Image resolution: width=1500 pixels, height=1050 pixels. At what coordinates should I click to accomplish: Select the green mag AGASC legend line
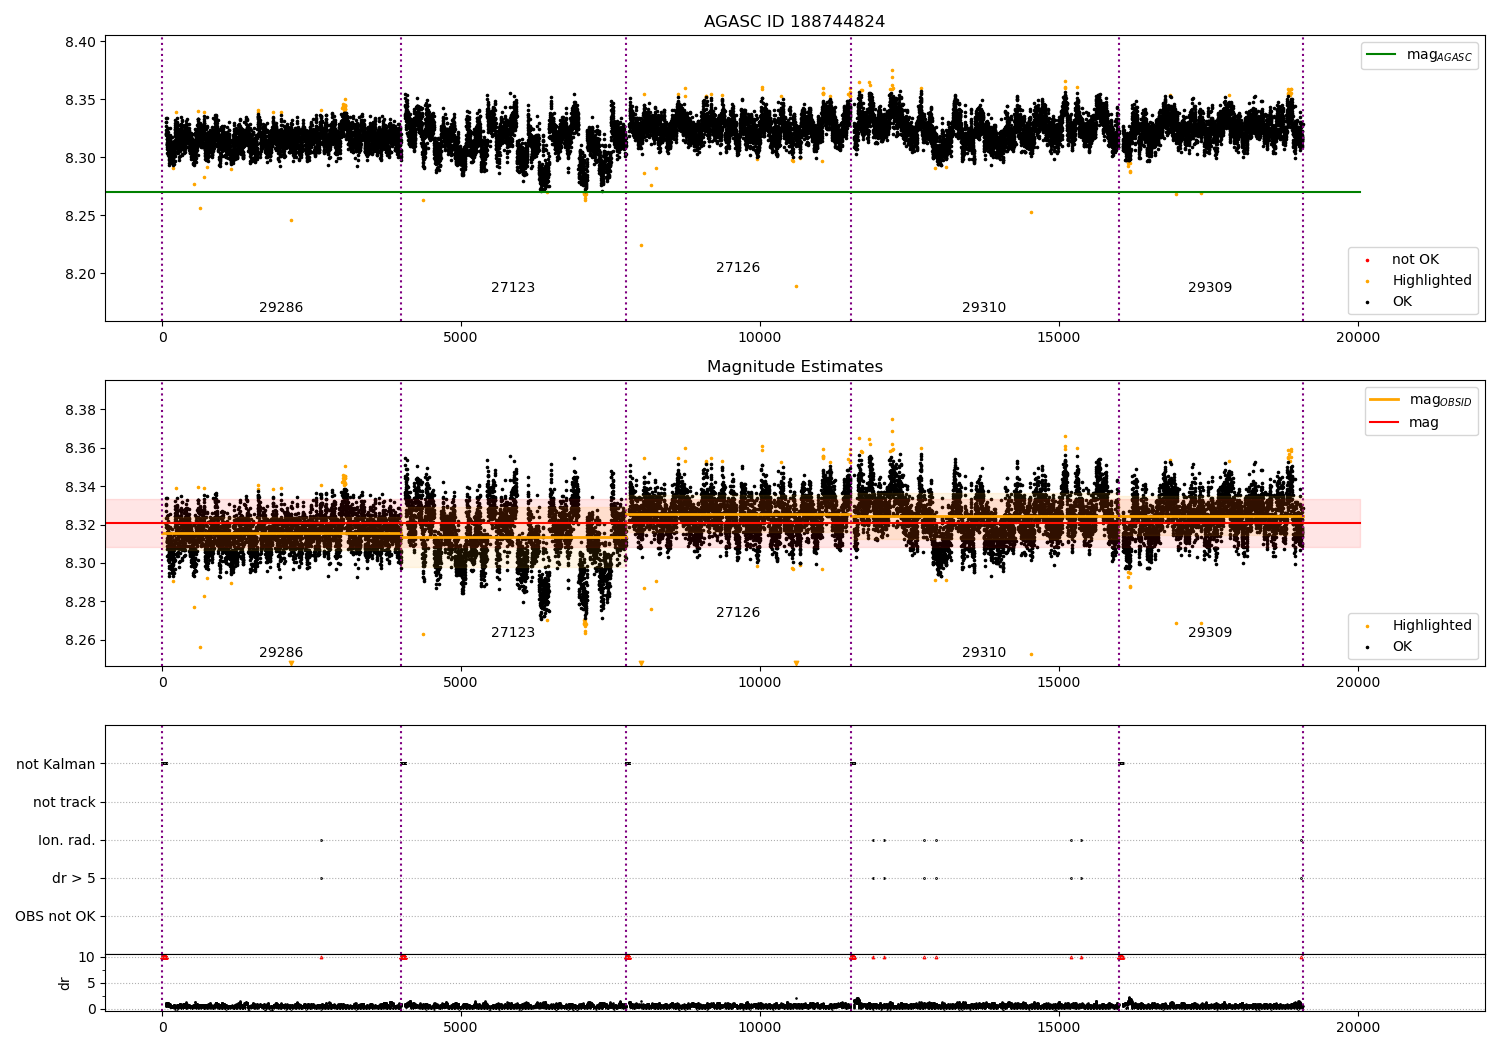tap(1383, 55)
